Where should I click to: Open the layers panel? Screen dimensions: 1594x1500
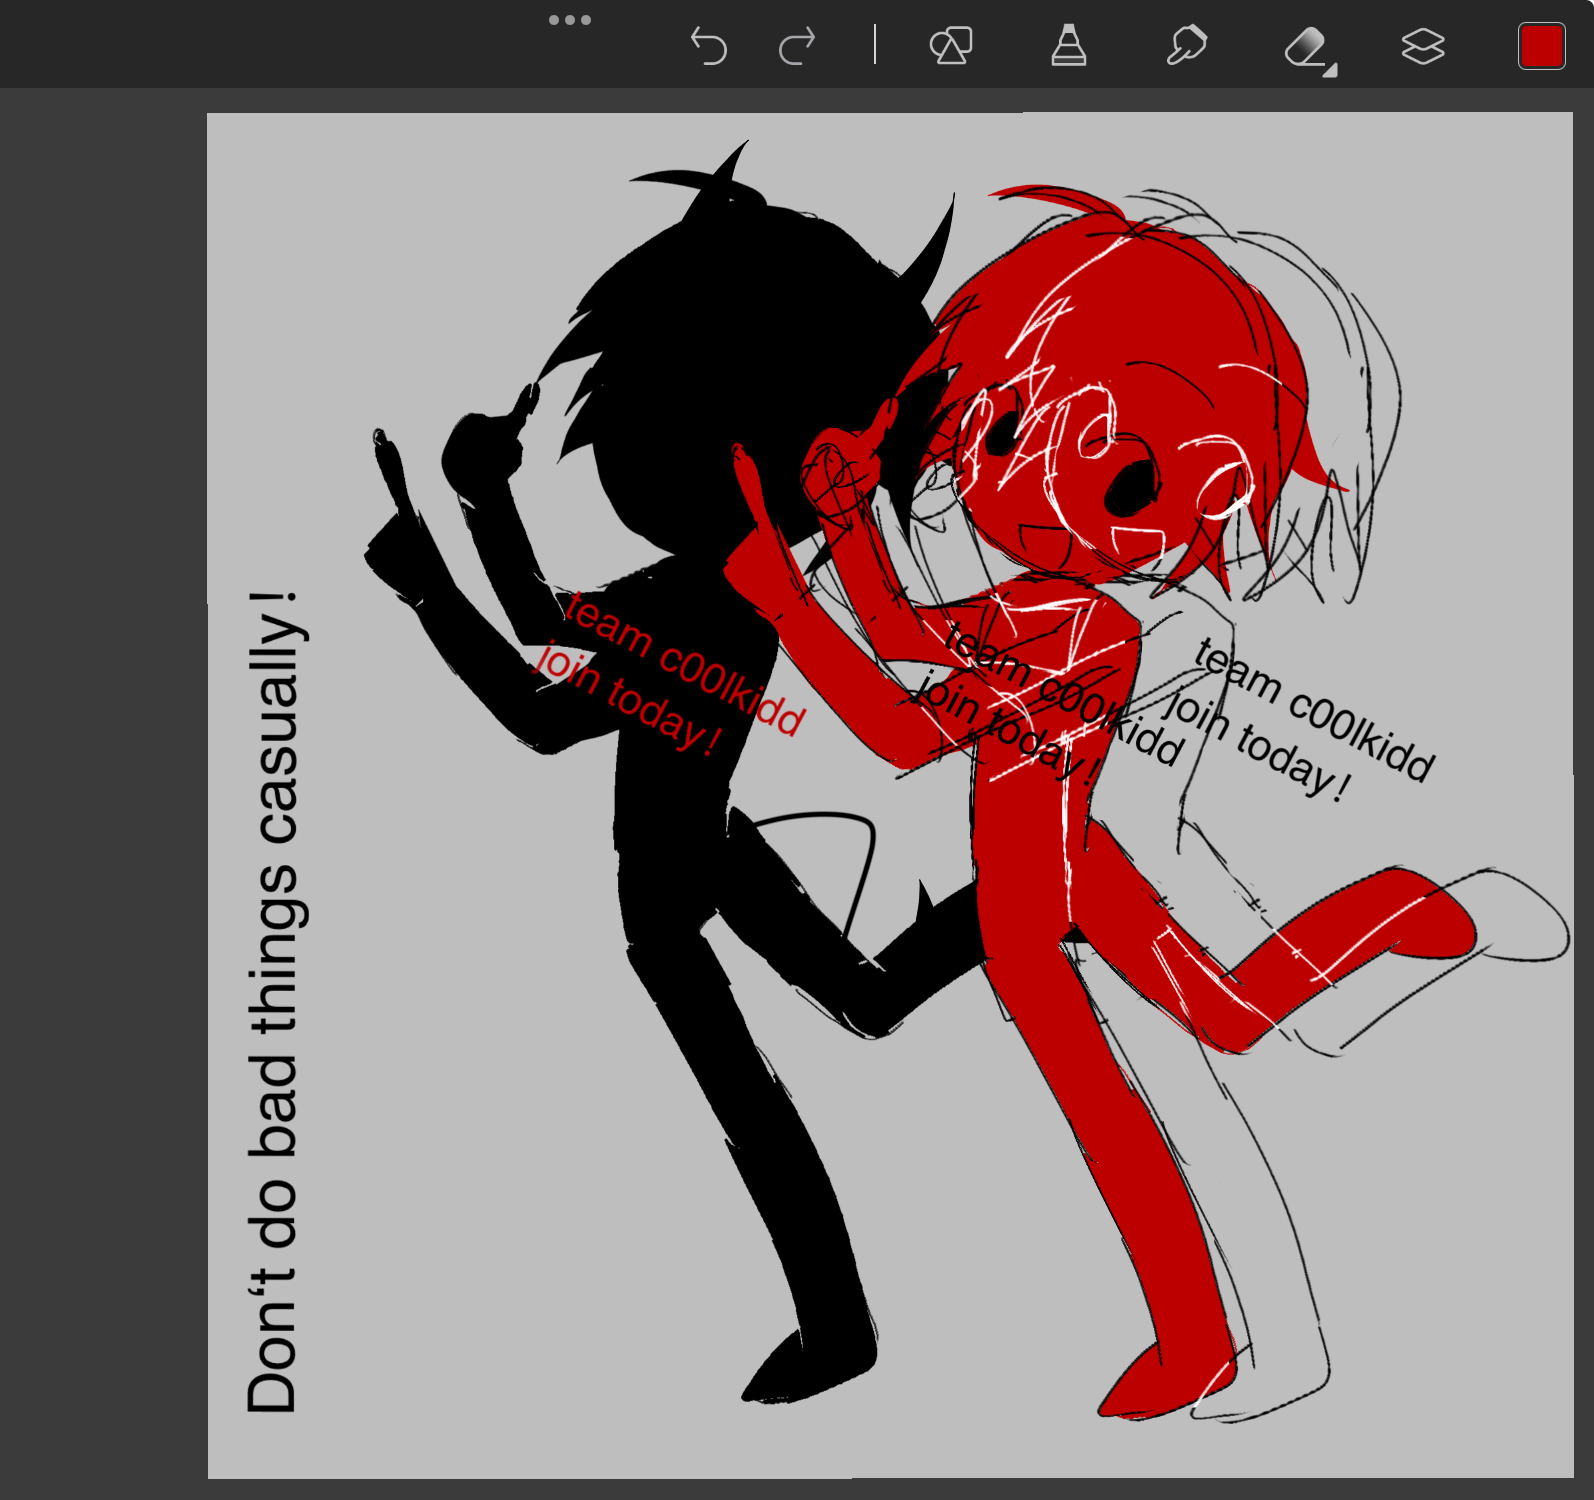click(1422, 46)
